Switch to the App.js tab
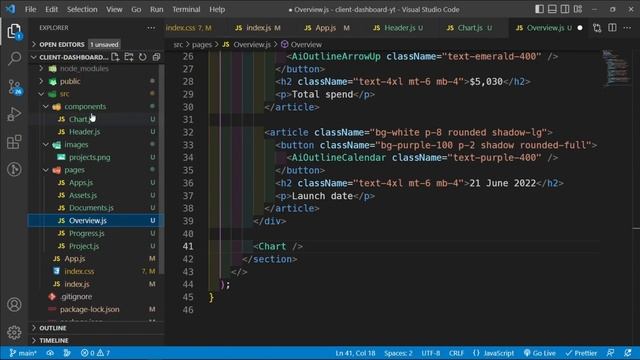 coord(327,28)
